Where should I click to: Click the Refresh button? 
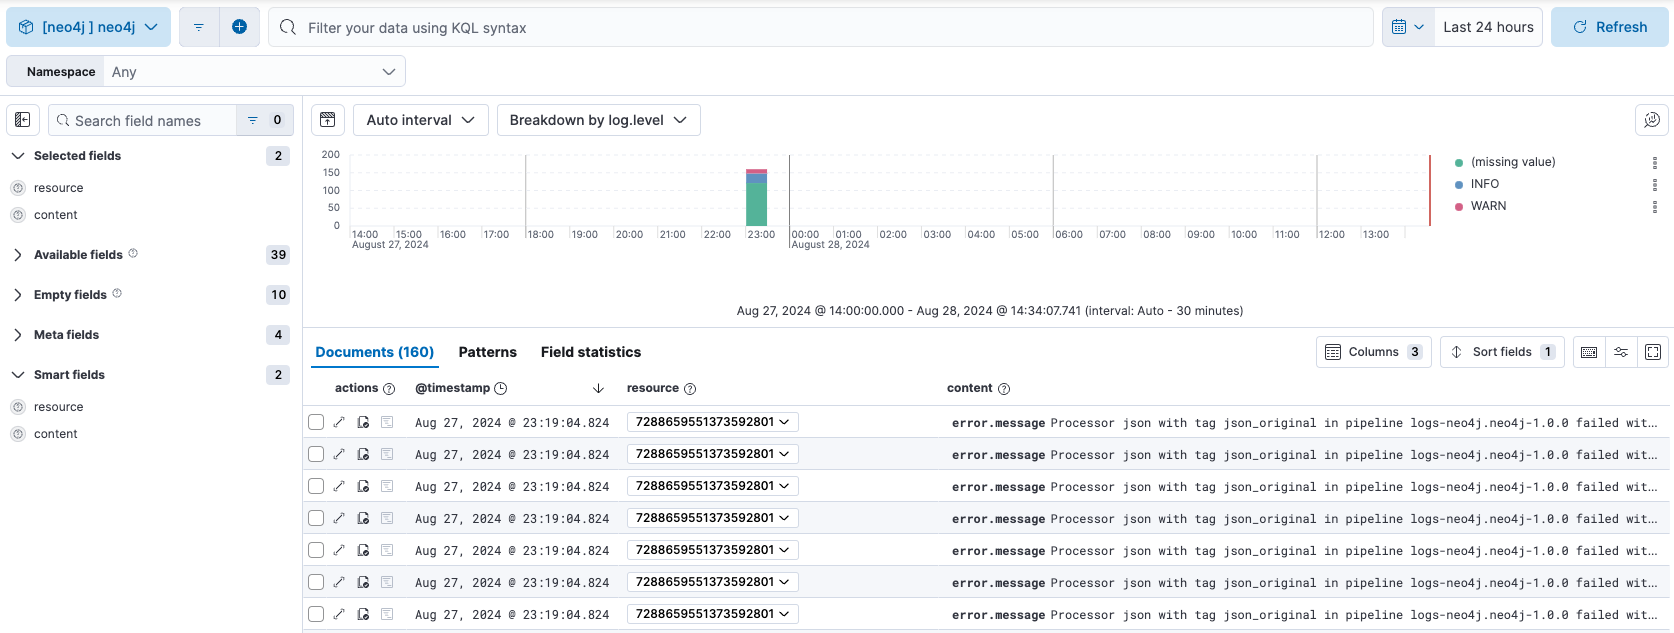pyautogui.click(x=1609, y=27)
